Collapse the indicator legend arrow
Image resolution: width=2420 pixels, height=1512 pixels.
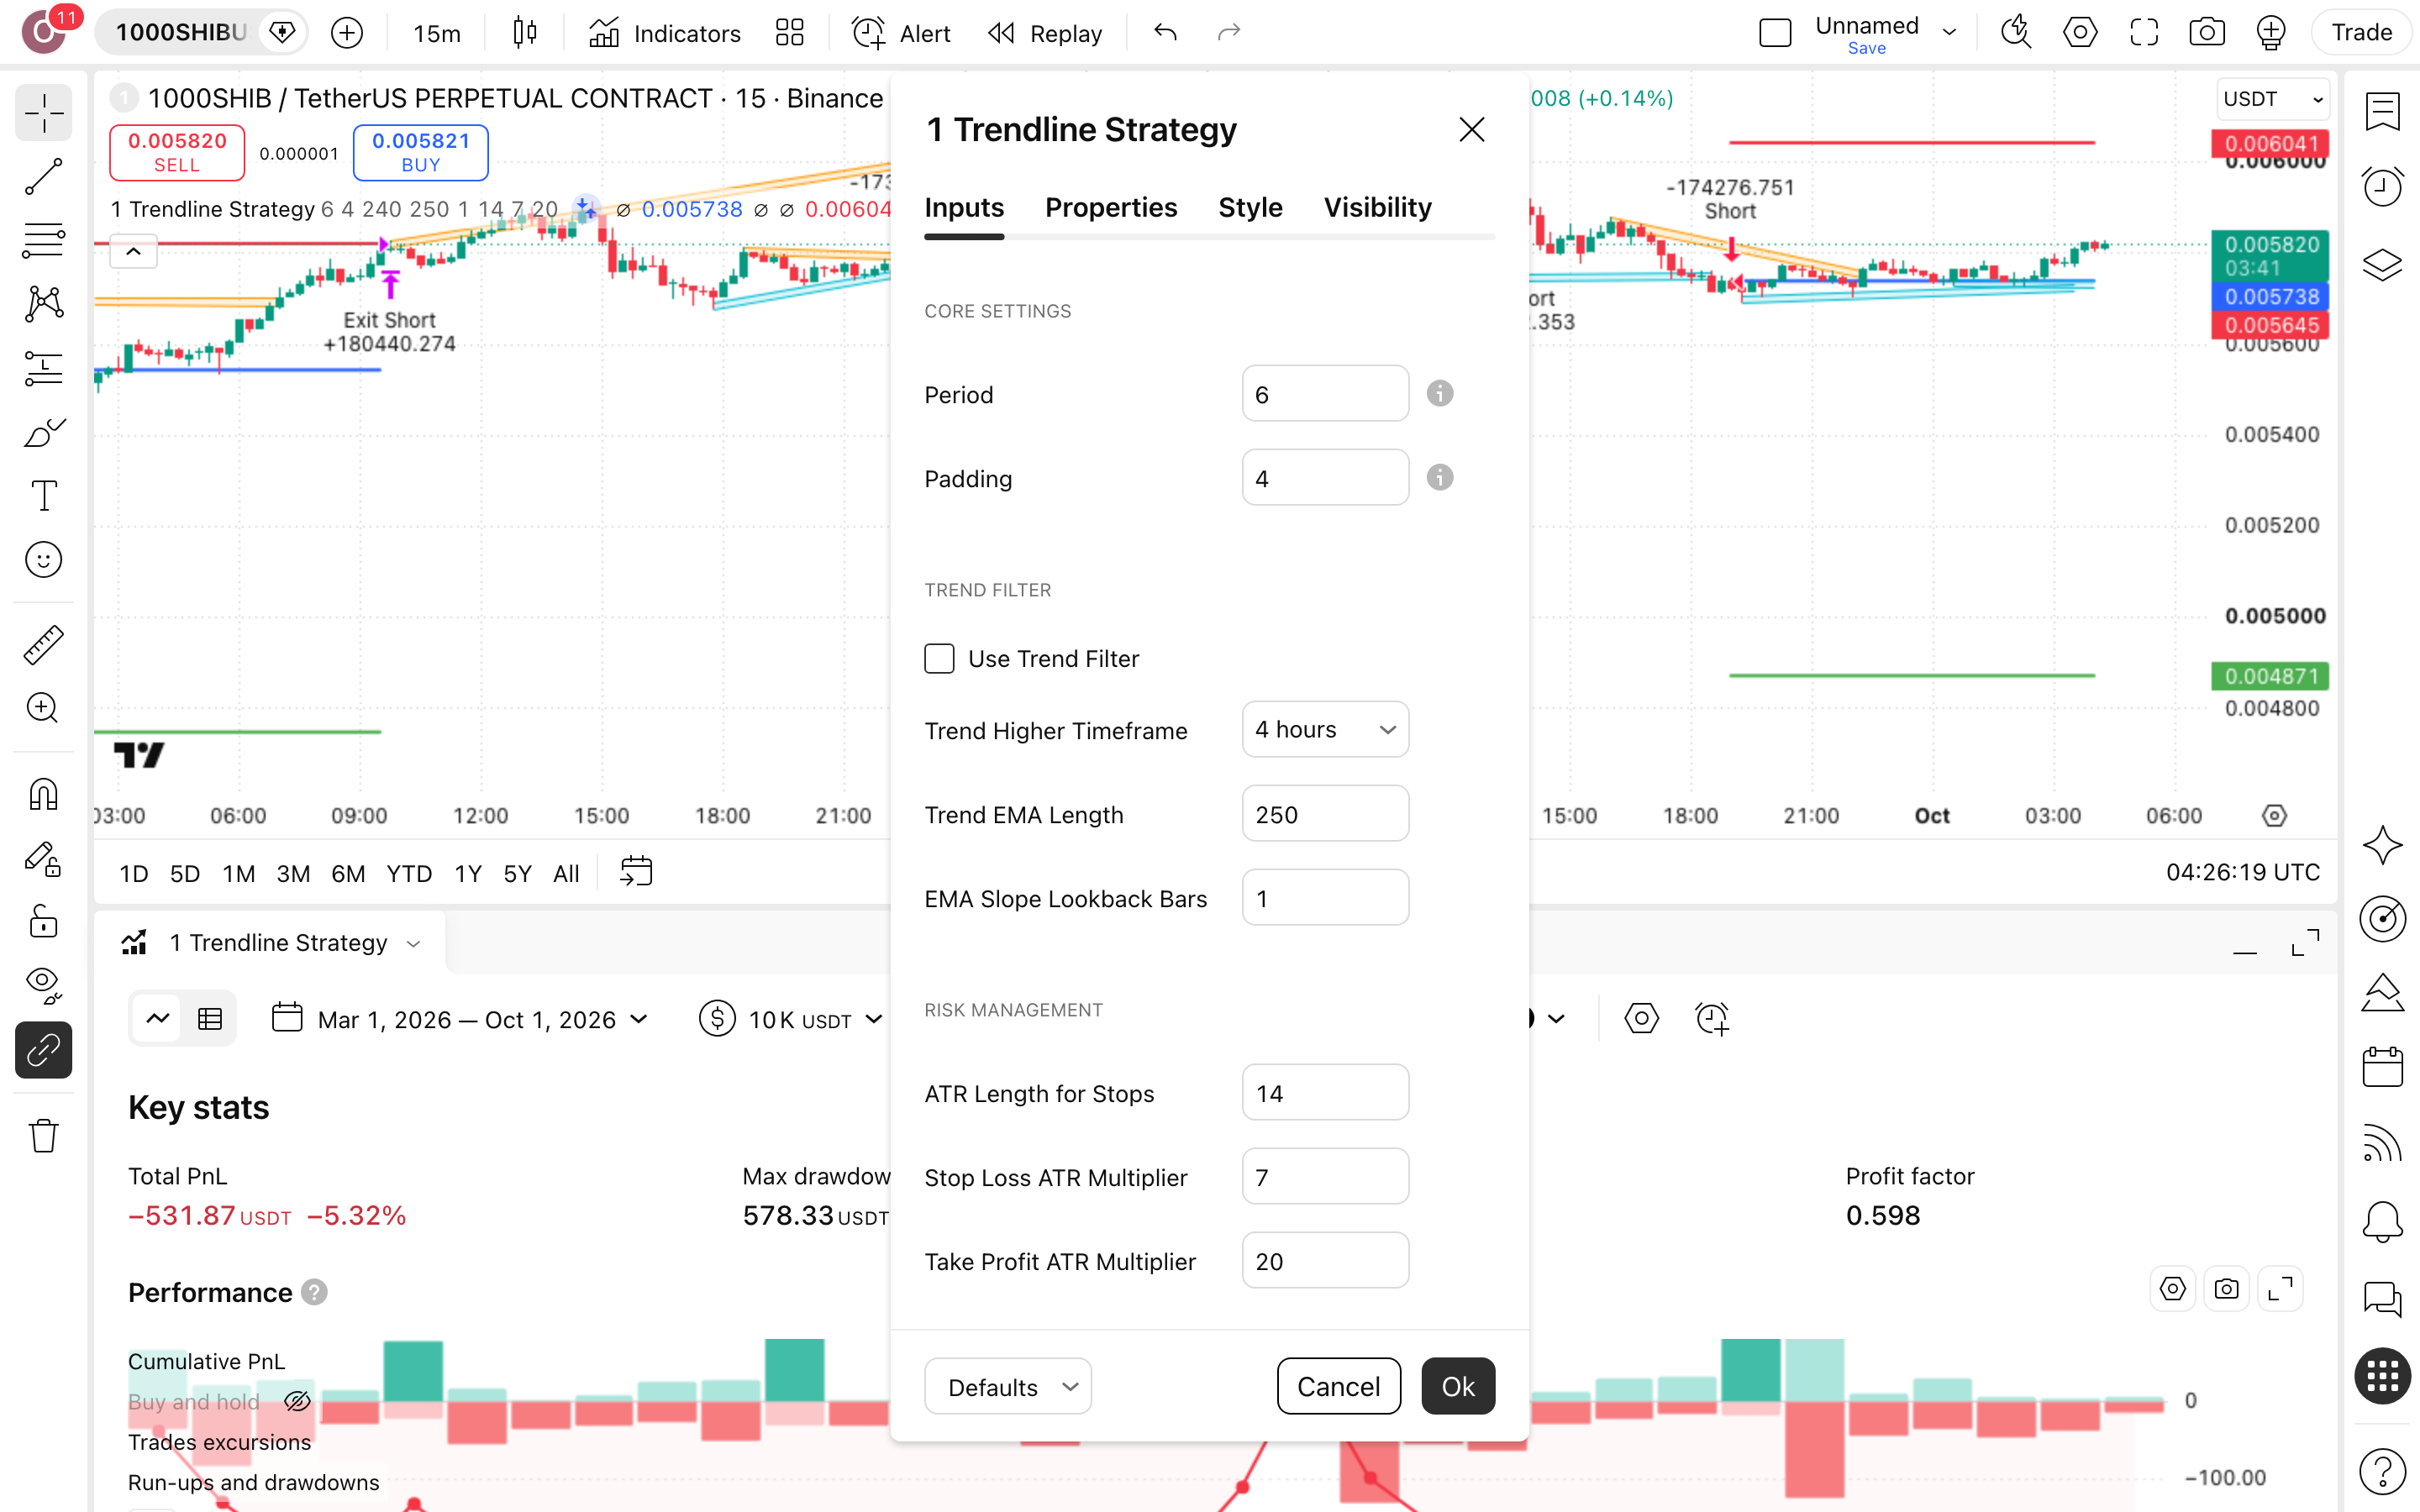133,252
